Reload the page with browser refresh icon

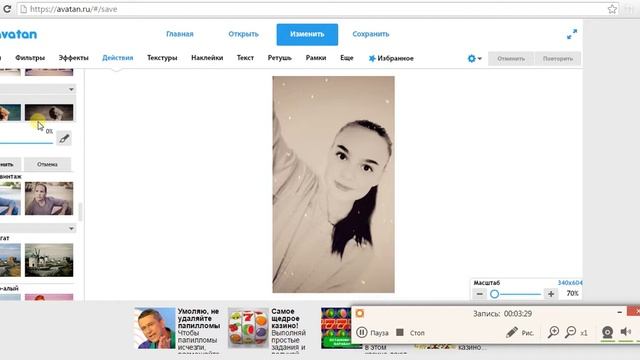click(x=7, y=9)
